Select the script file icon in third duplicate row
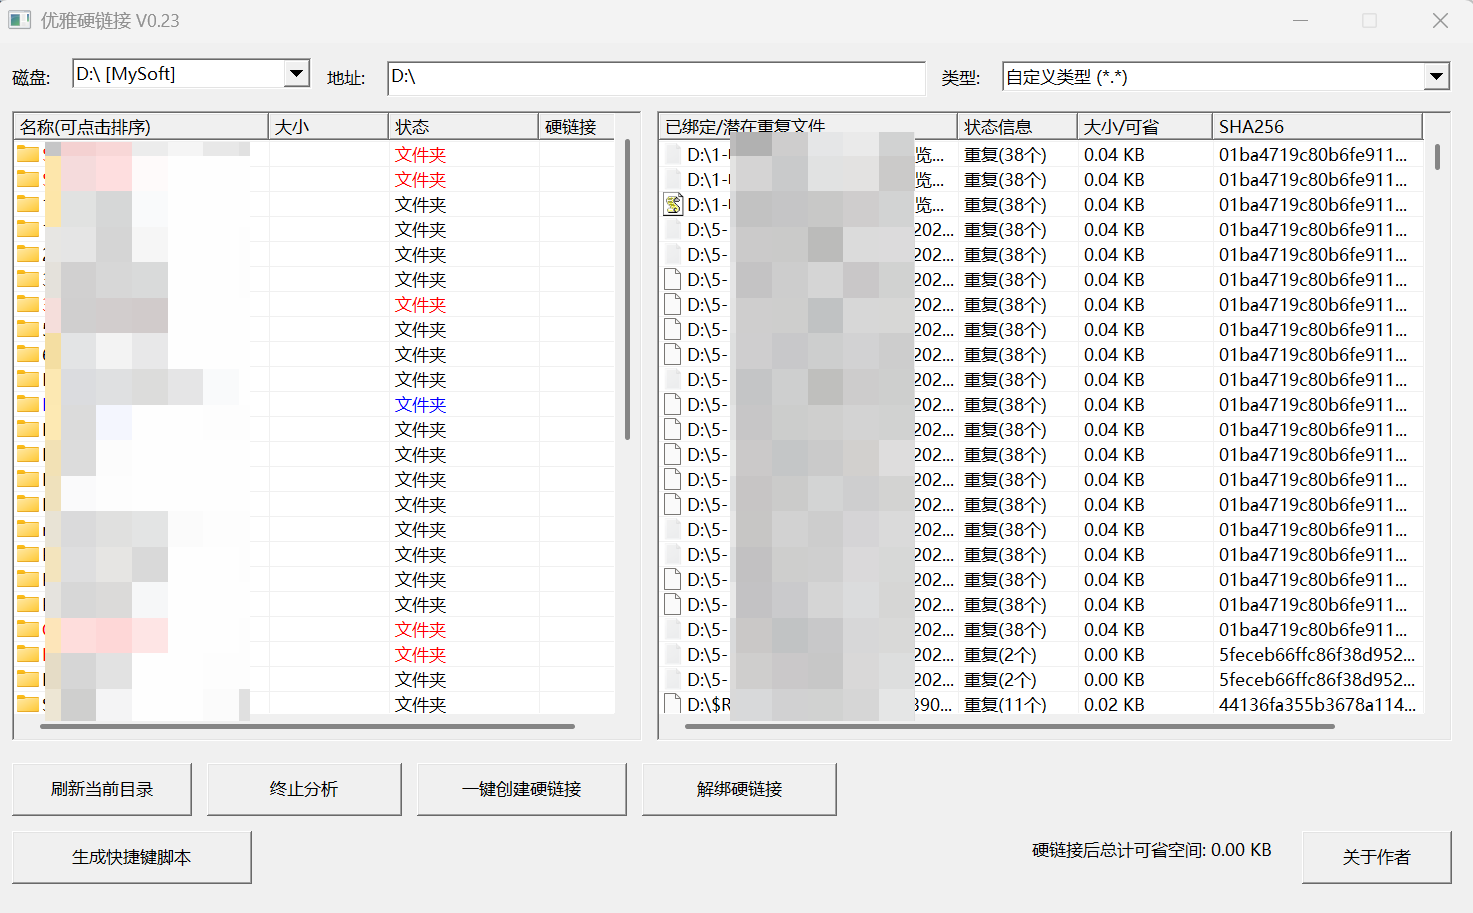Screen dimensions: 1473x913 pos(673,205)
